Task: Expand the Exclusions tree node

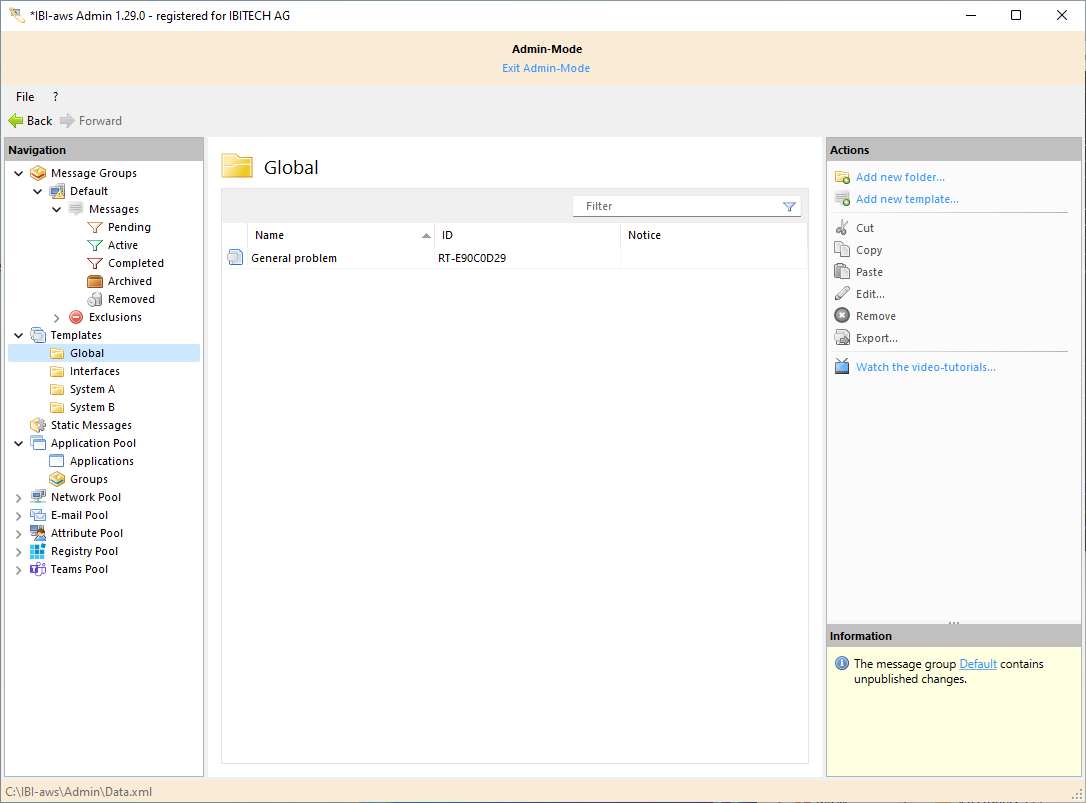Action: click(57, 317)
